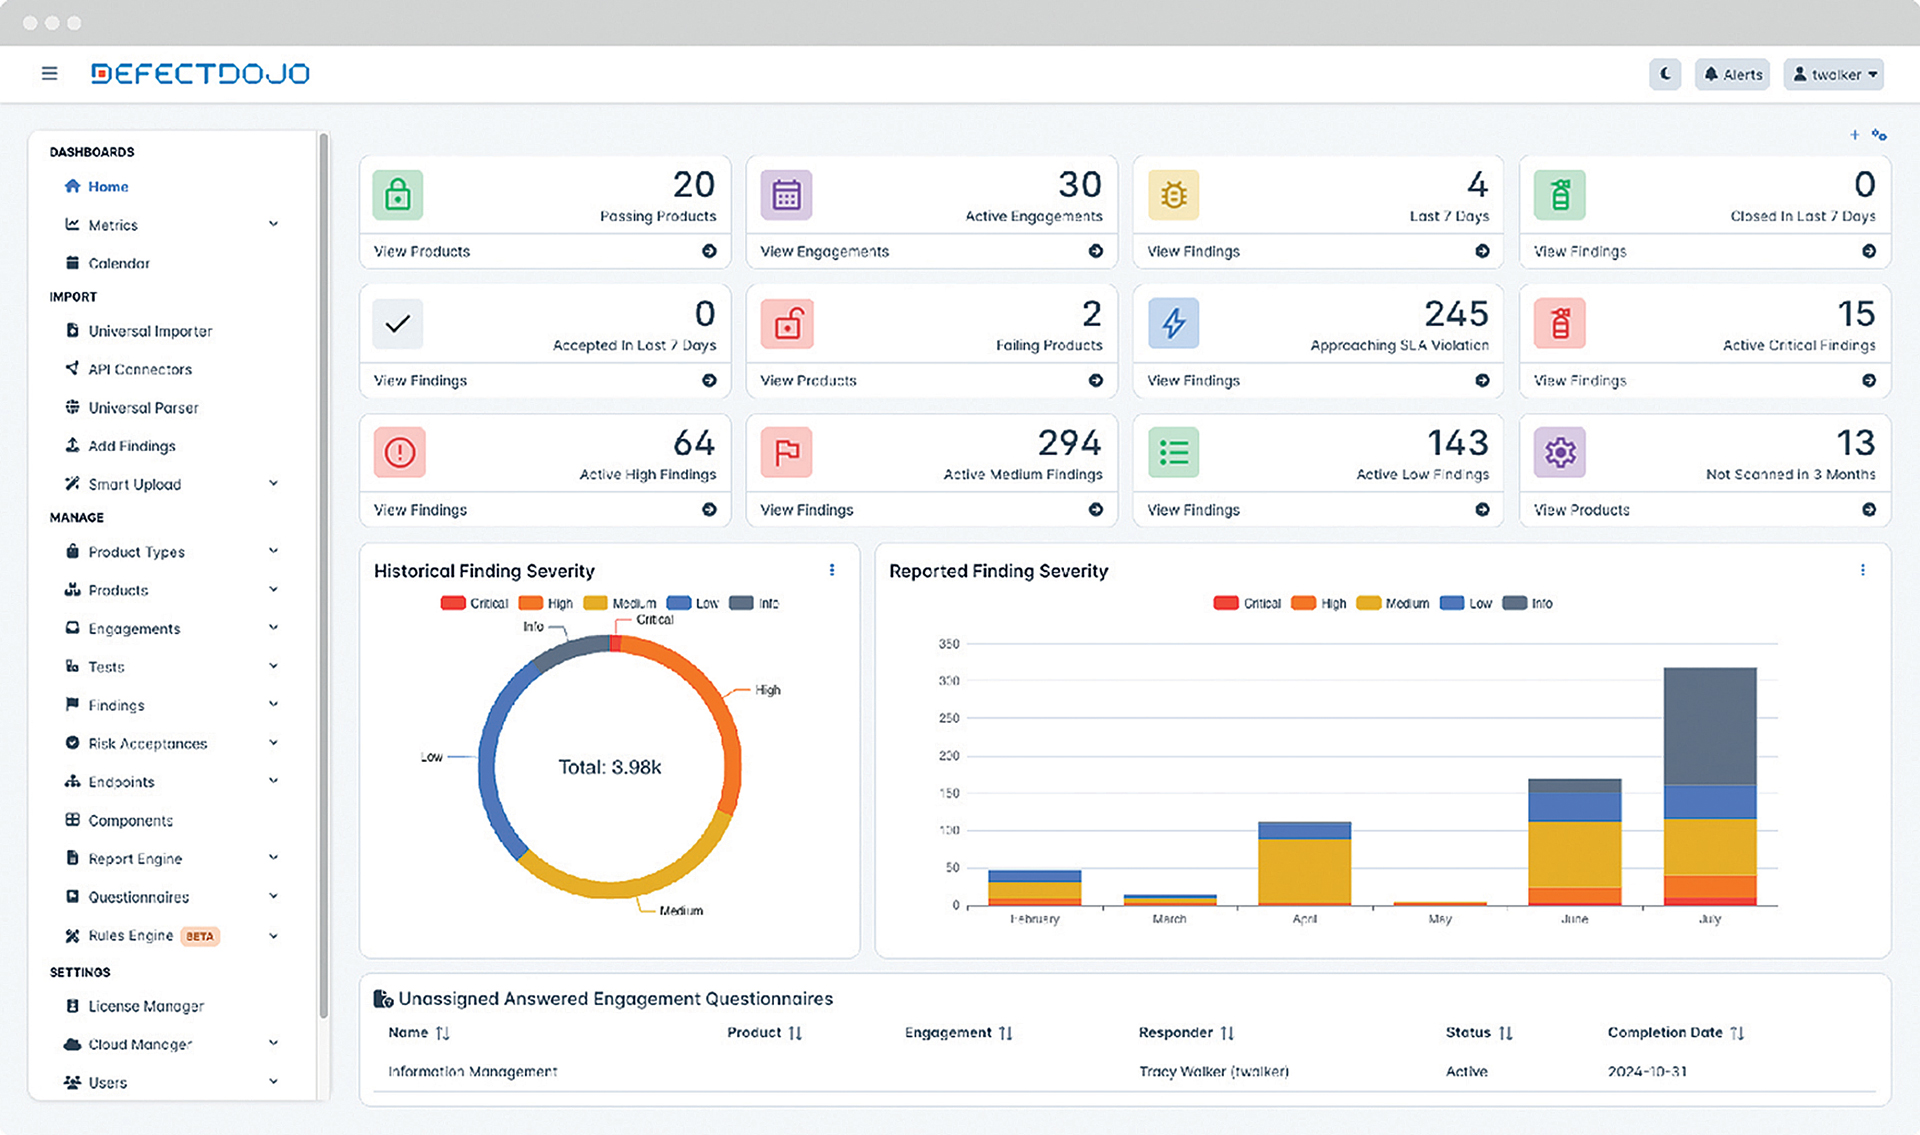Screen dimensions: 1920x1135
Task: Open Historical Finding Severity kebab menu
Action: point(832,570)
